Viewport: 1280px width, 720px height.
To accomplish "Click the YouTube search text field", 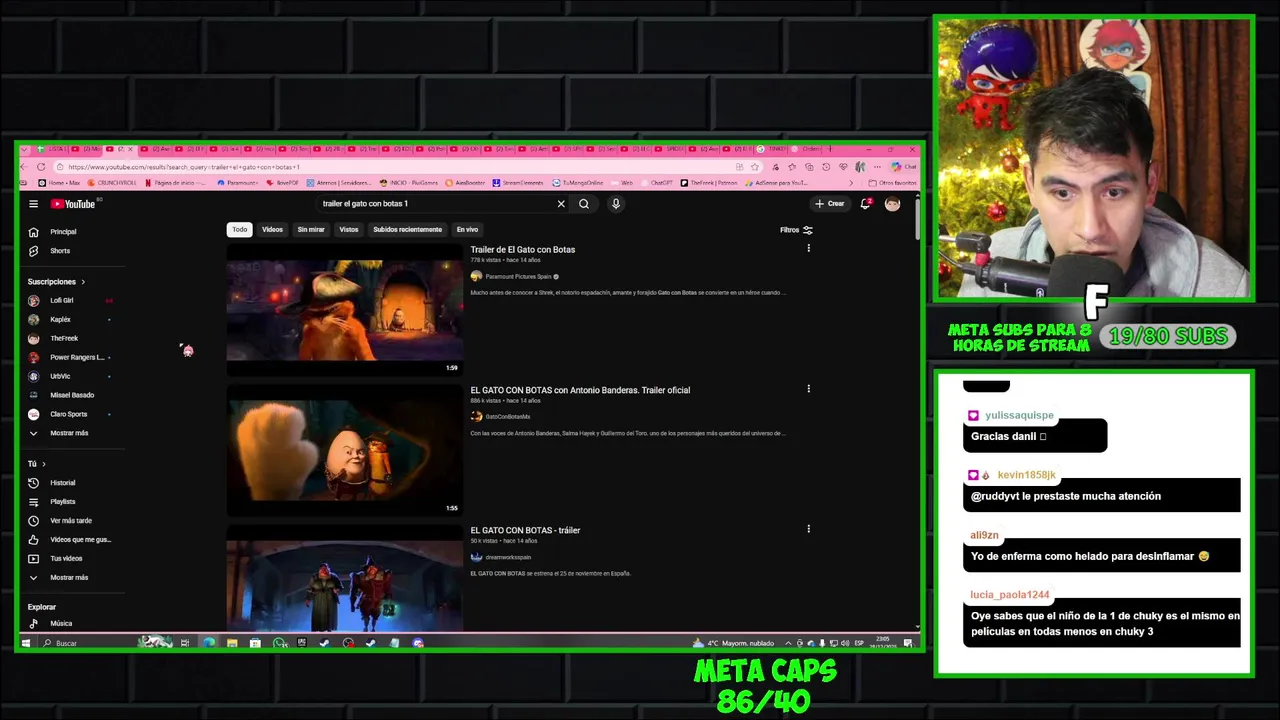I will click(435, 204).
